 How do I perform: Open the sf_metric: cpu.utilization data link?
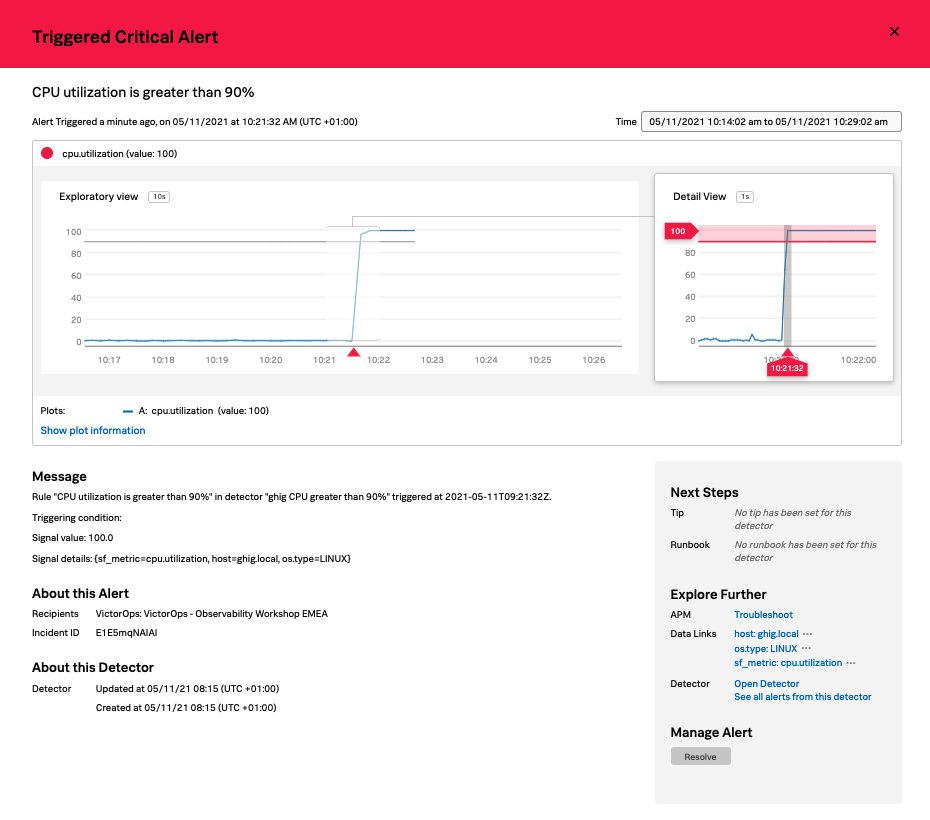(x=787, y=663)
